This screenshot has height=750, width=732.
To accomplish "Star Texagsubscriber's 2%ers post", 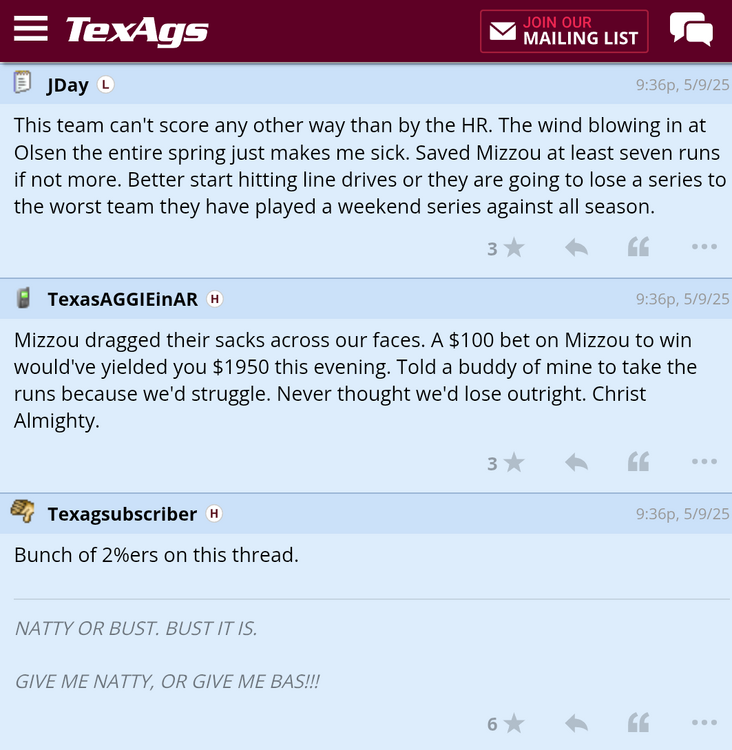I will click(514, 723).
